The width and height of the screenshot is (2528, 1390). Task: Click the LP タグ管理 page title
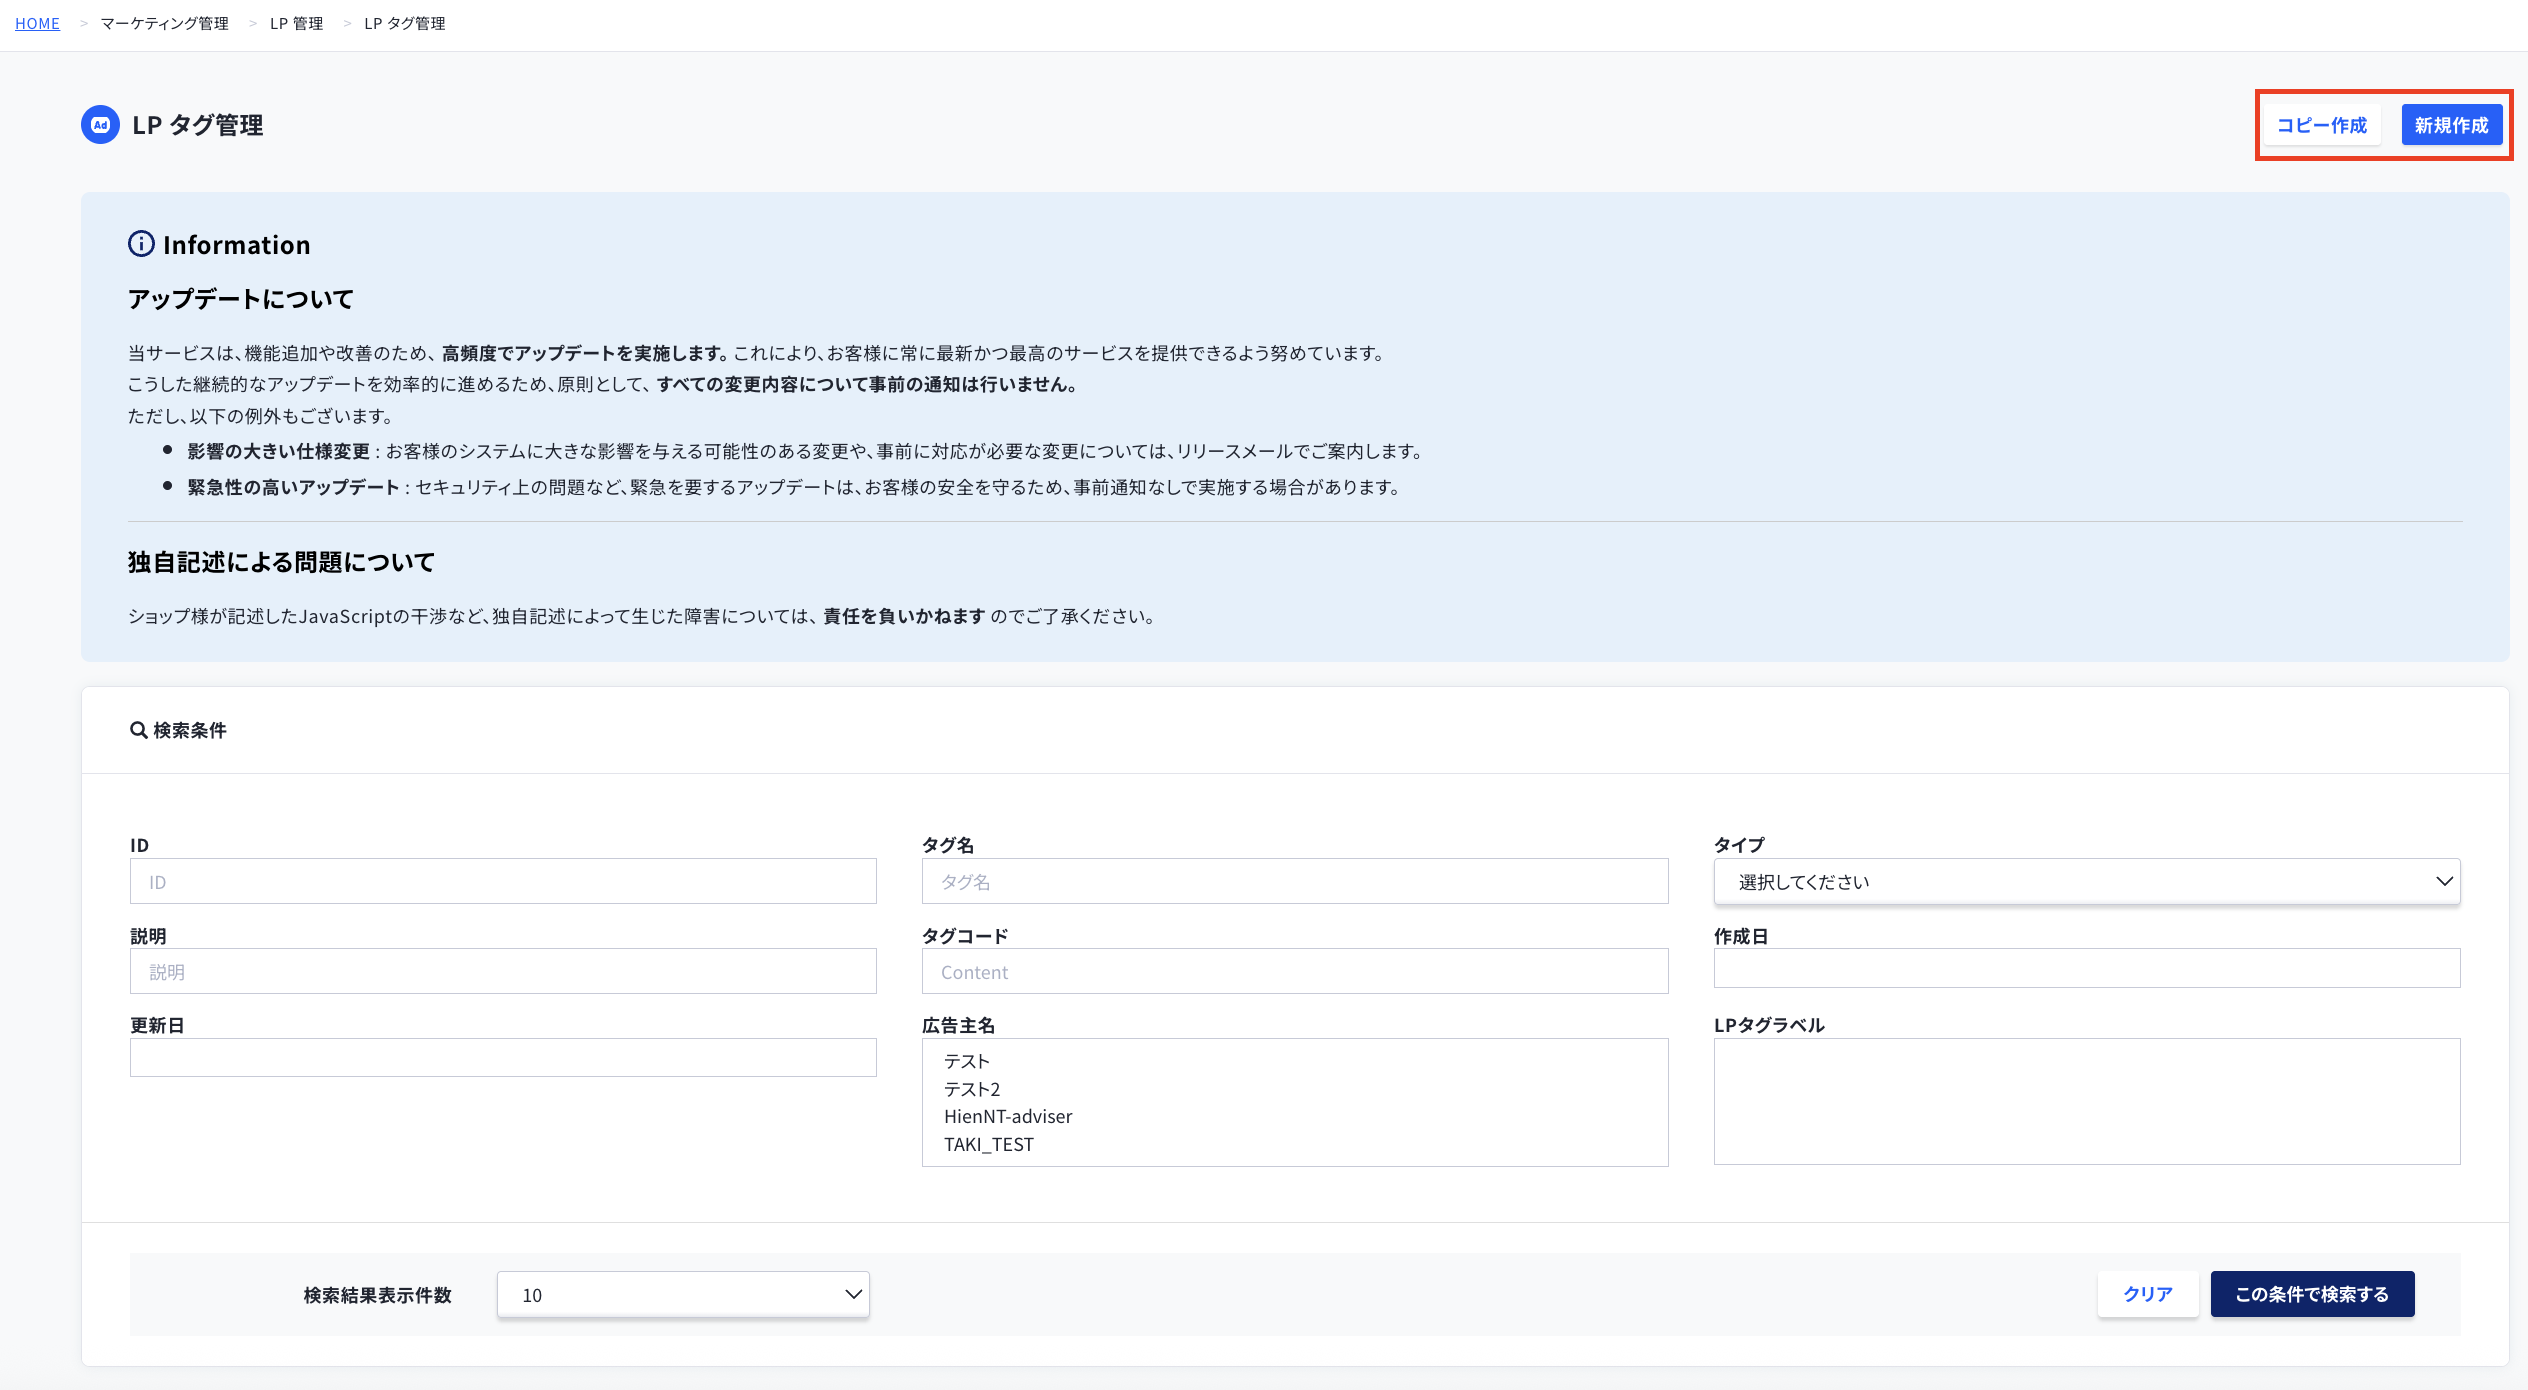(198, 125)
